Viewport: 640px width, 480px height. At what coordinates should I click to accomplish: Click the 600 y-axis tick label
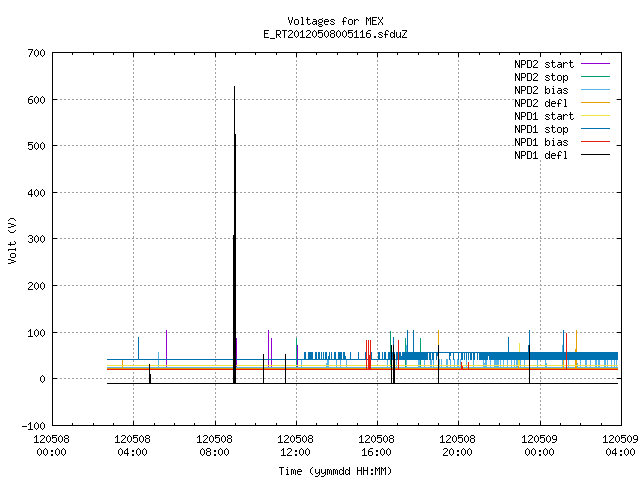click(36, 100)
